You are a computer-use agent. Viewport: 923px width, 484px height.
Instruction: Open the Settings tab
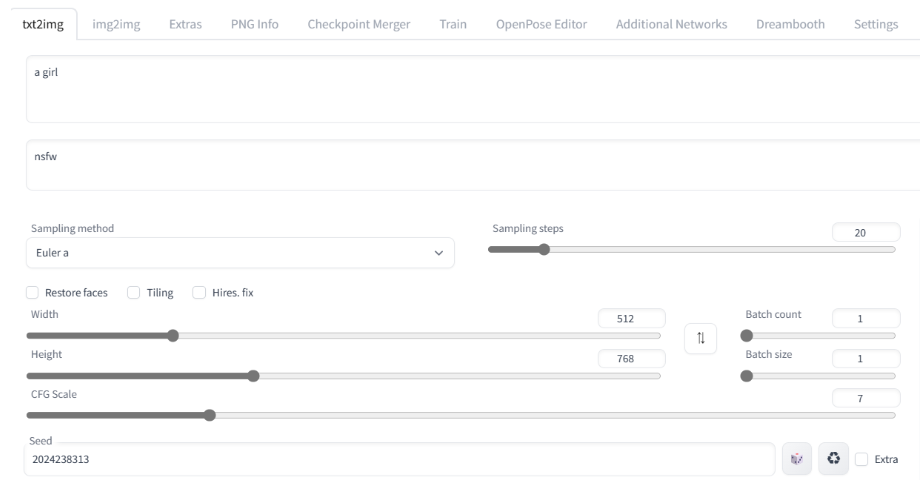[876, 24]
